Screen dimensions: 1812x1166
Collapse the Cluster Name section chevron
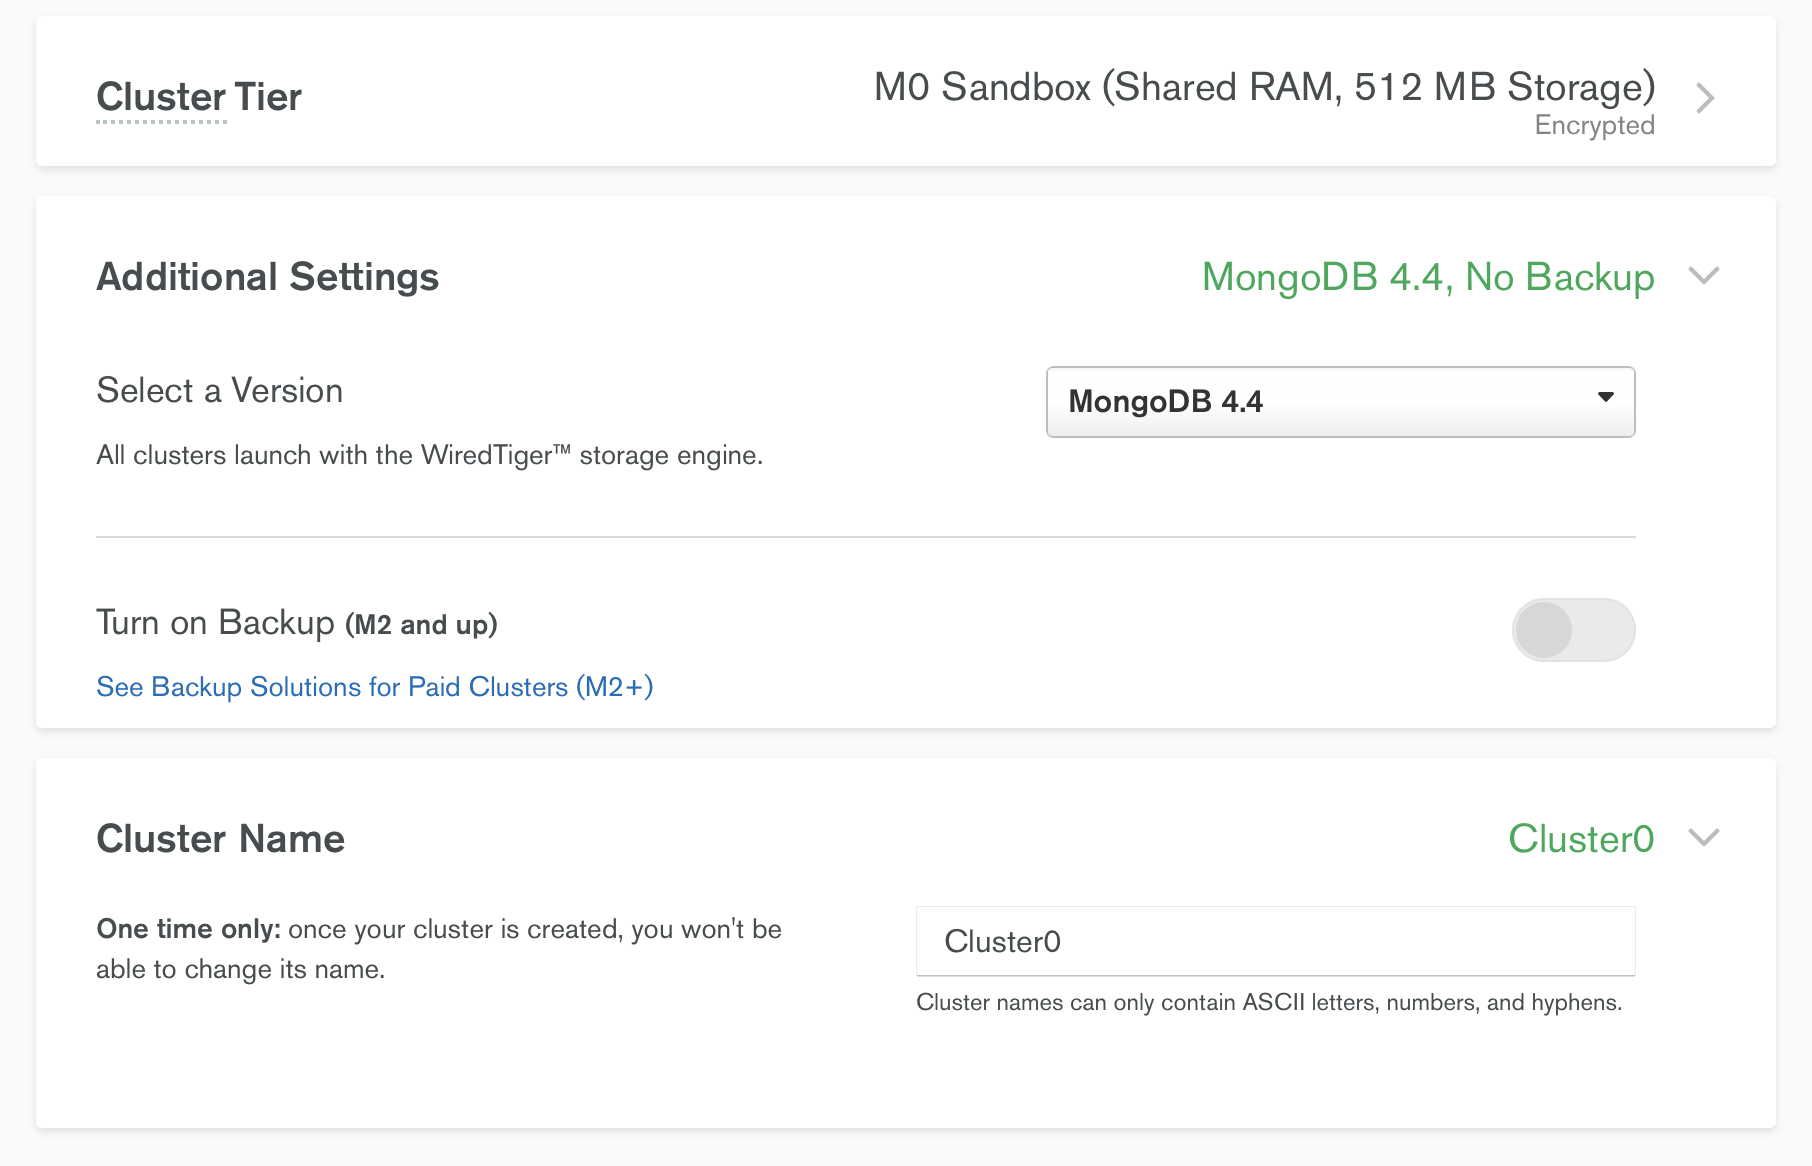(1704, 837)
